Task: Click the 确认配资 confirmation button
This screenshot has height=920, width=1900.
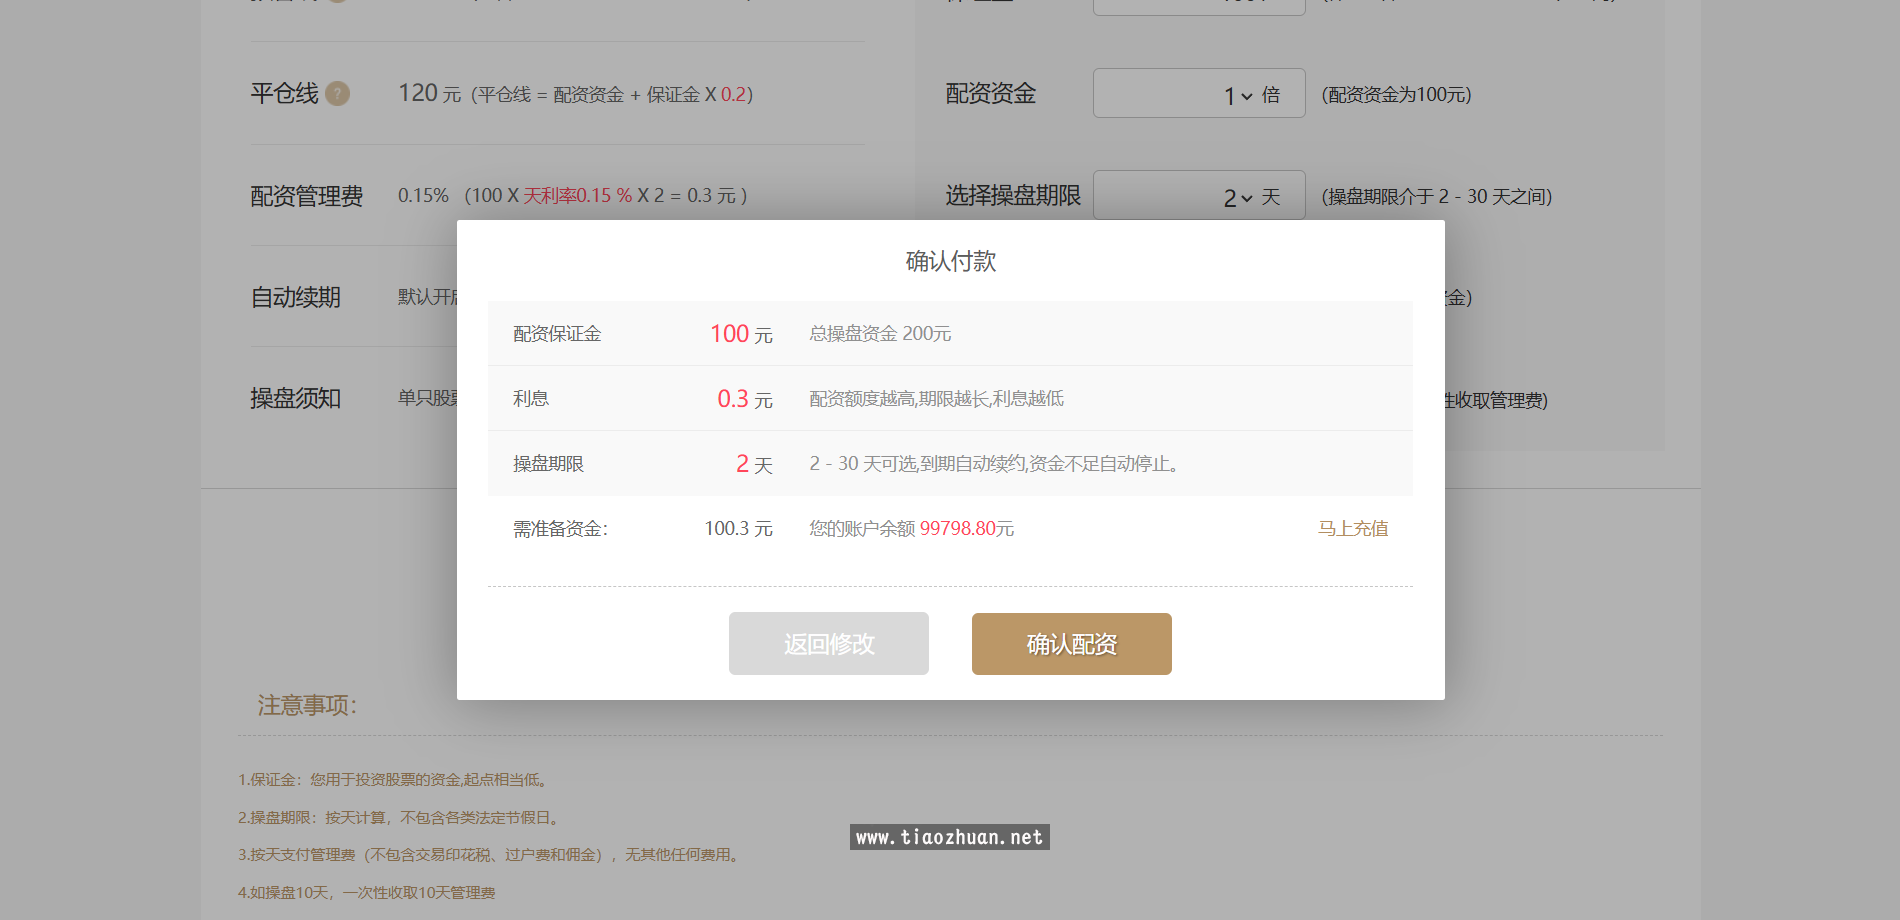Action: click(x=1070, y=644)
